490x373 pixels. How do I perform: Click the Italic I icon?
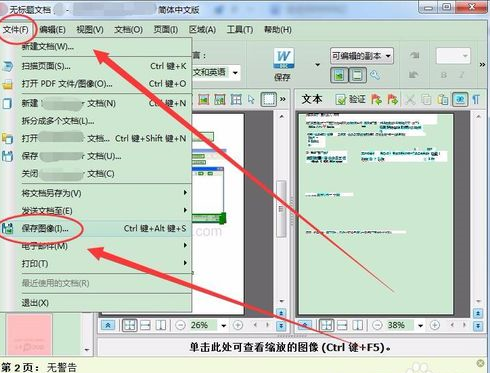462,75
